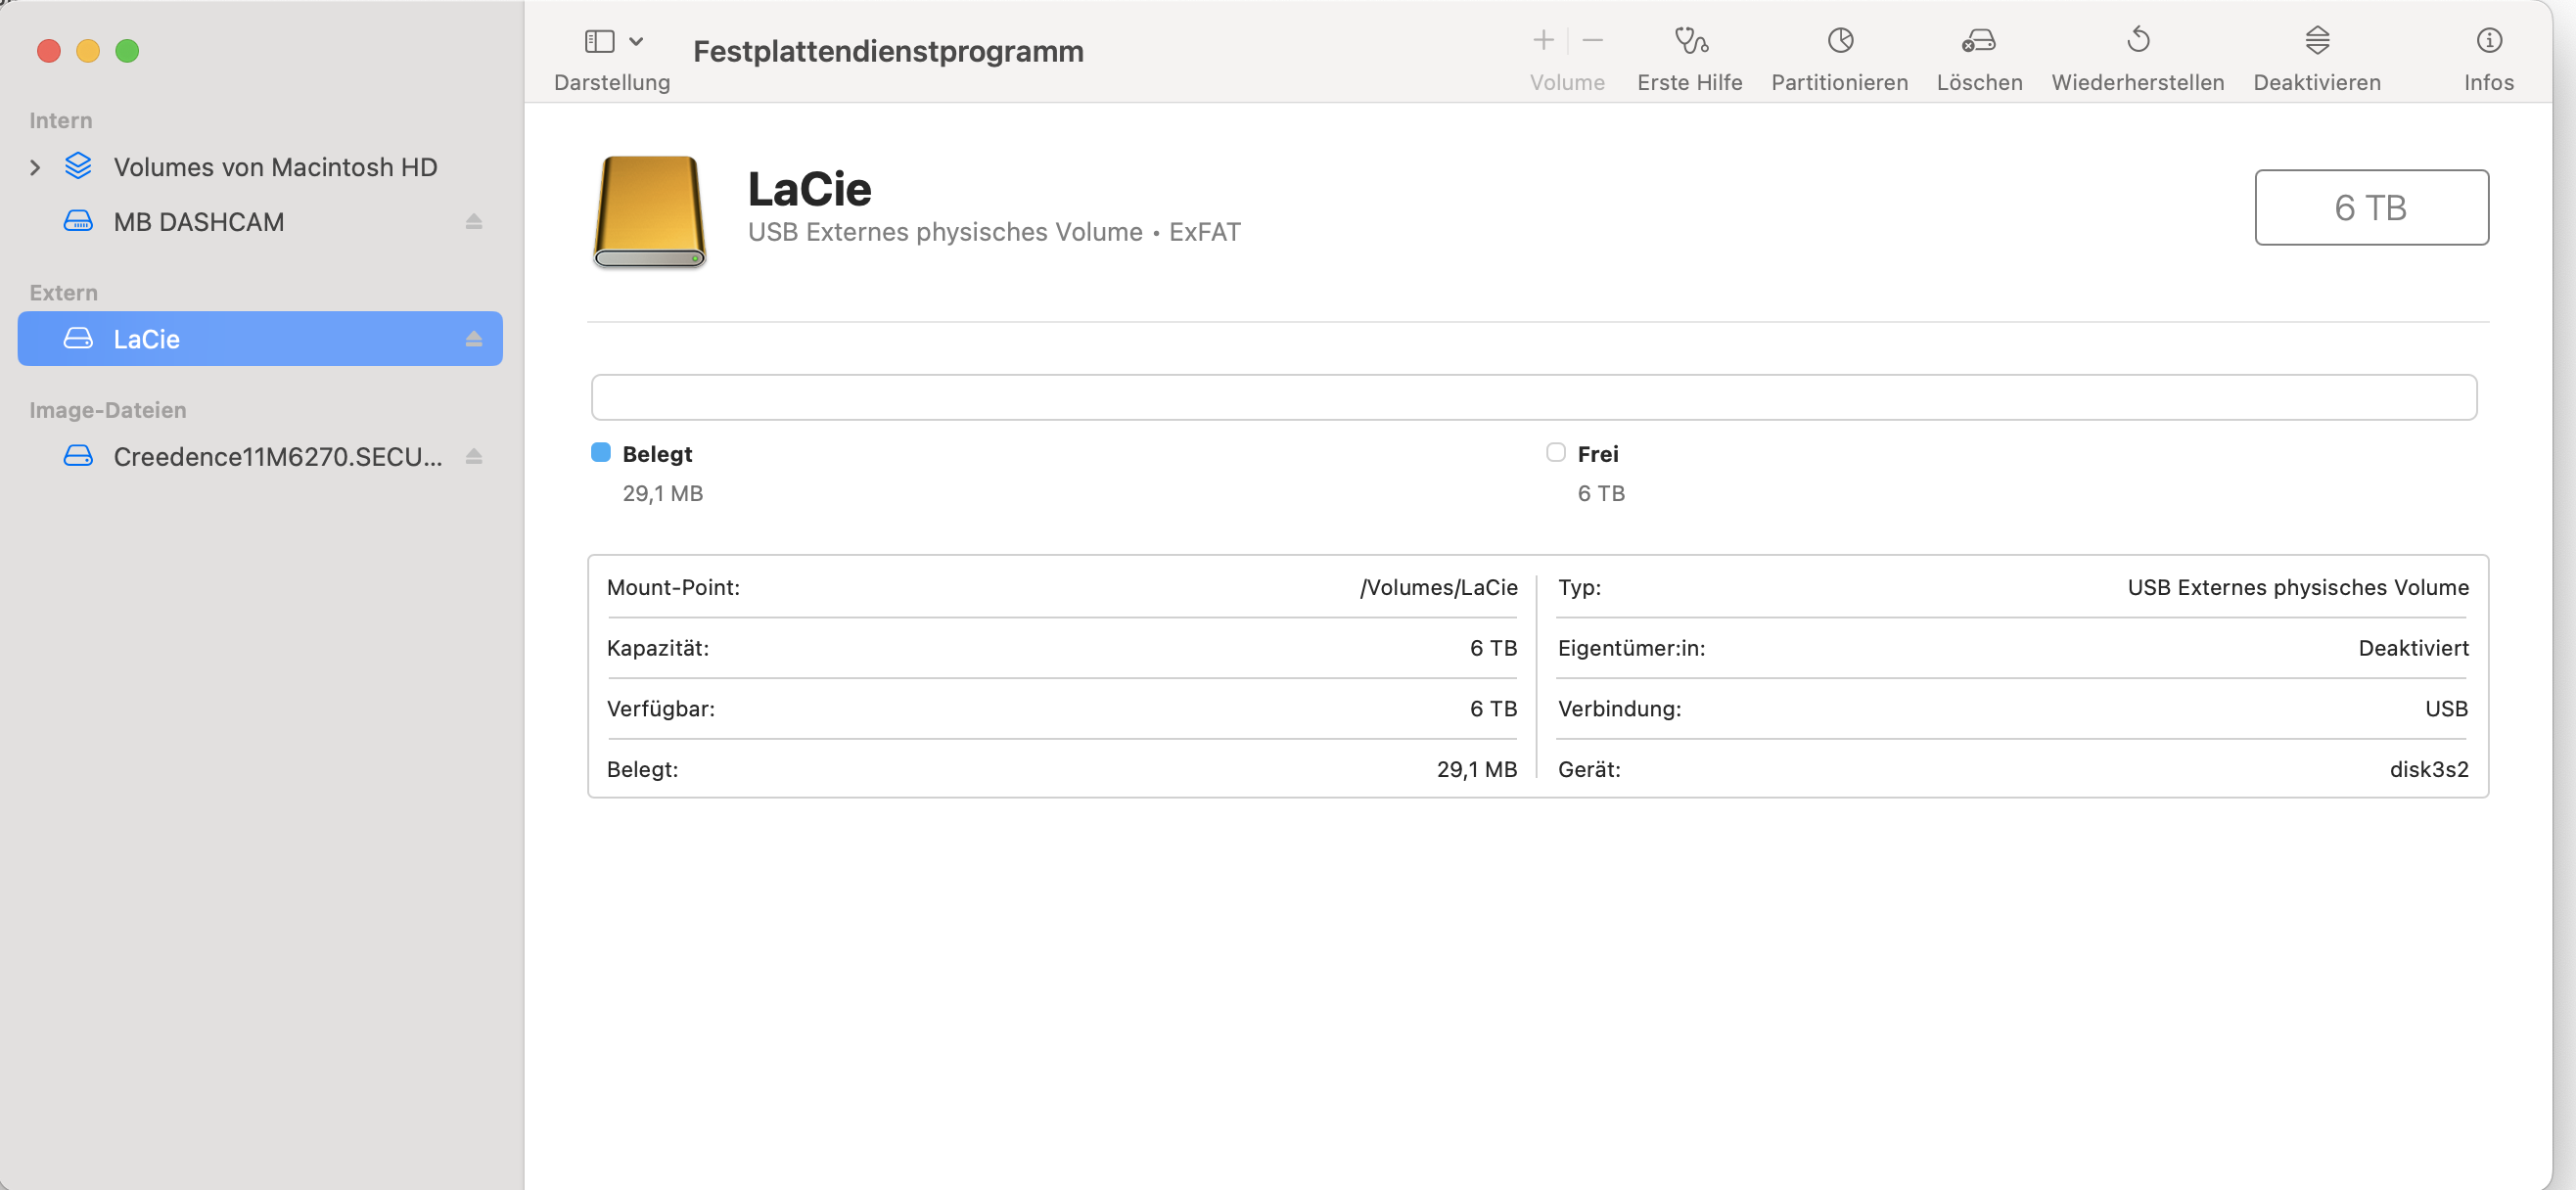Click the Löschen erase icon
This screenshot has width=2576, height=1190.
click(x=1978, y=41)
